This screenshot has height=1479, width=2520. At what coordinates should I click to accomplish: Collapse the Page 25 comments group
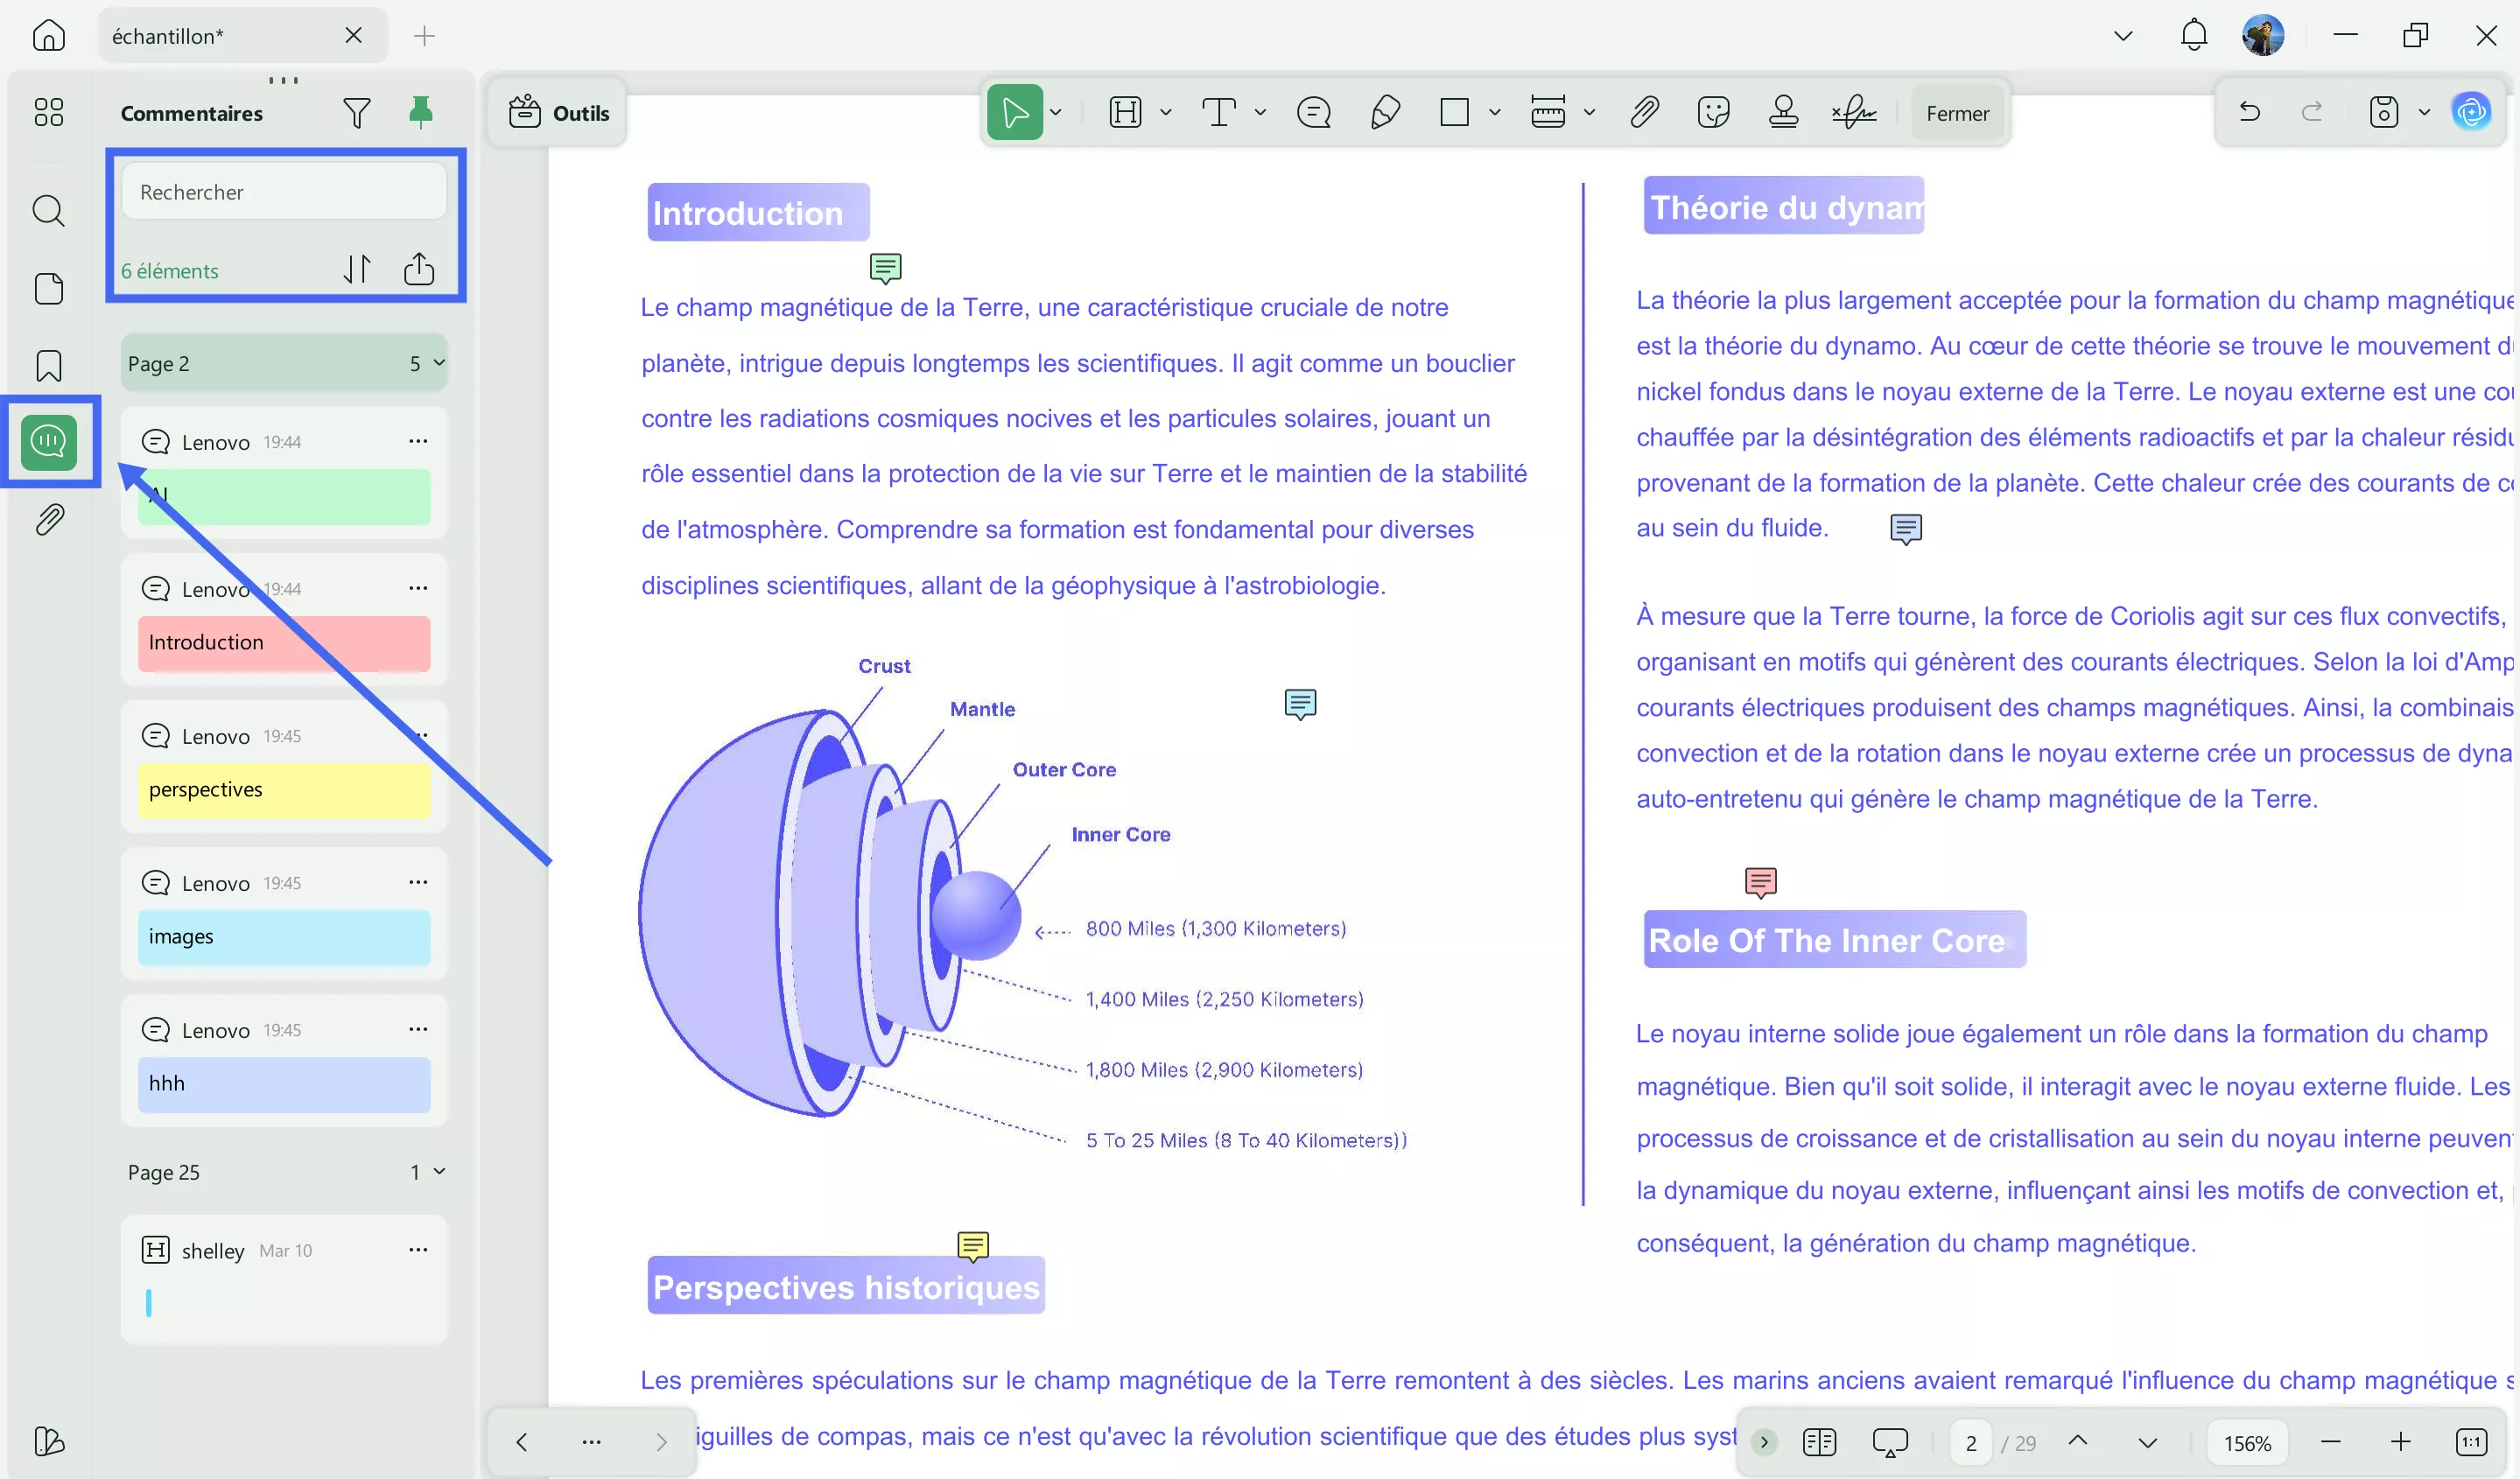(438, 1171)
